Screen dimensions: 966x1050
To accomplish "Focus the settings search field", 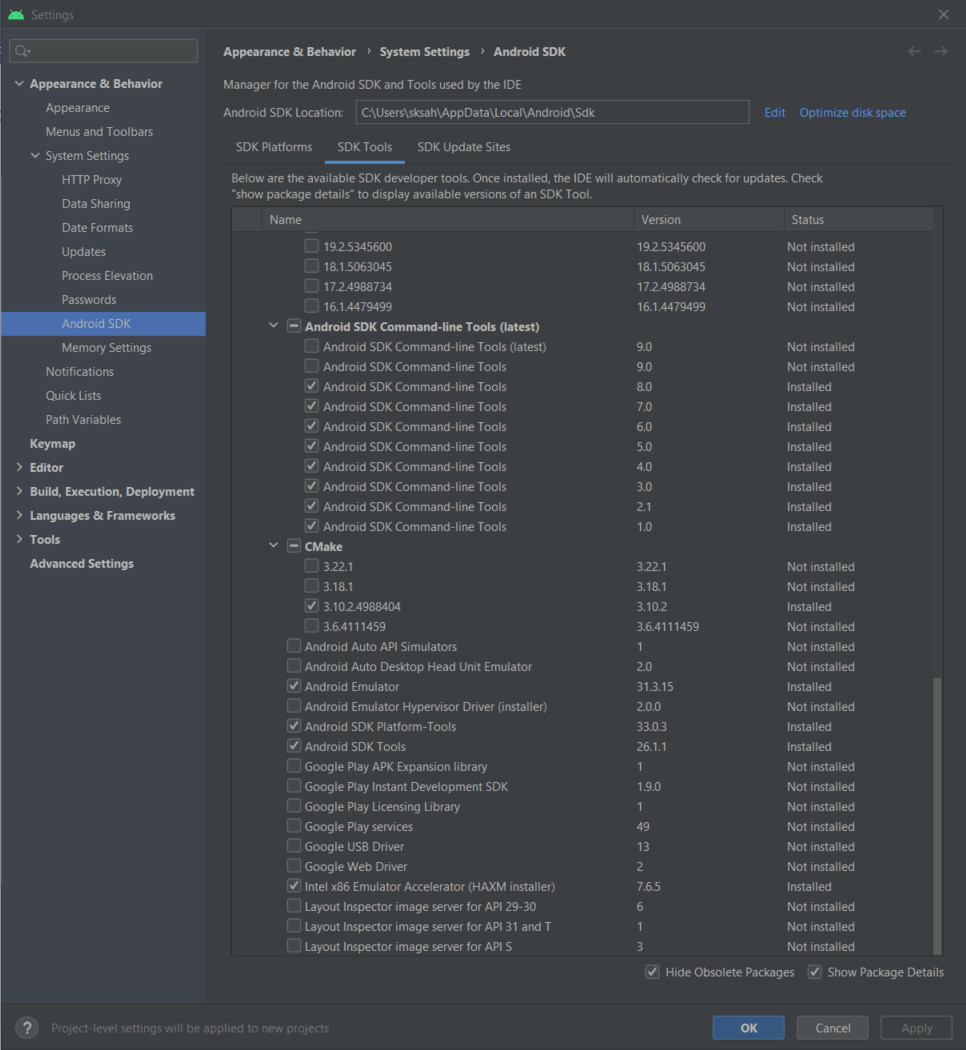I will [104, 51].
